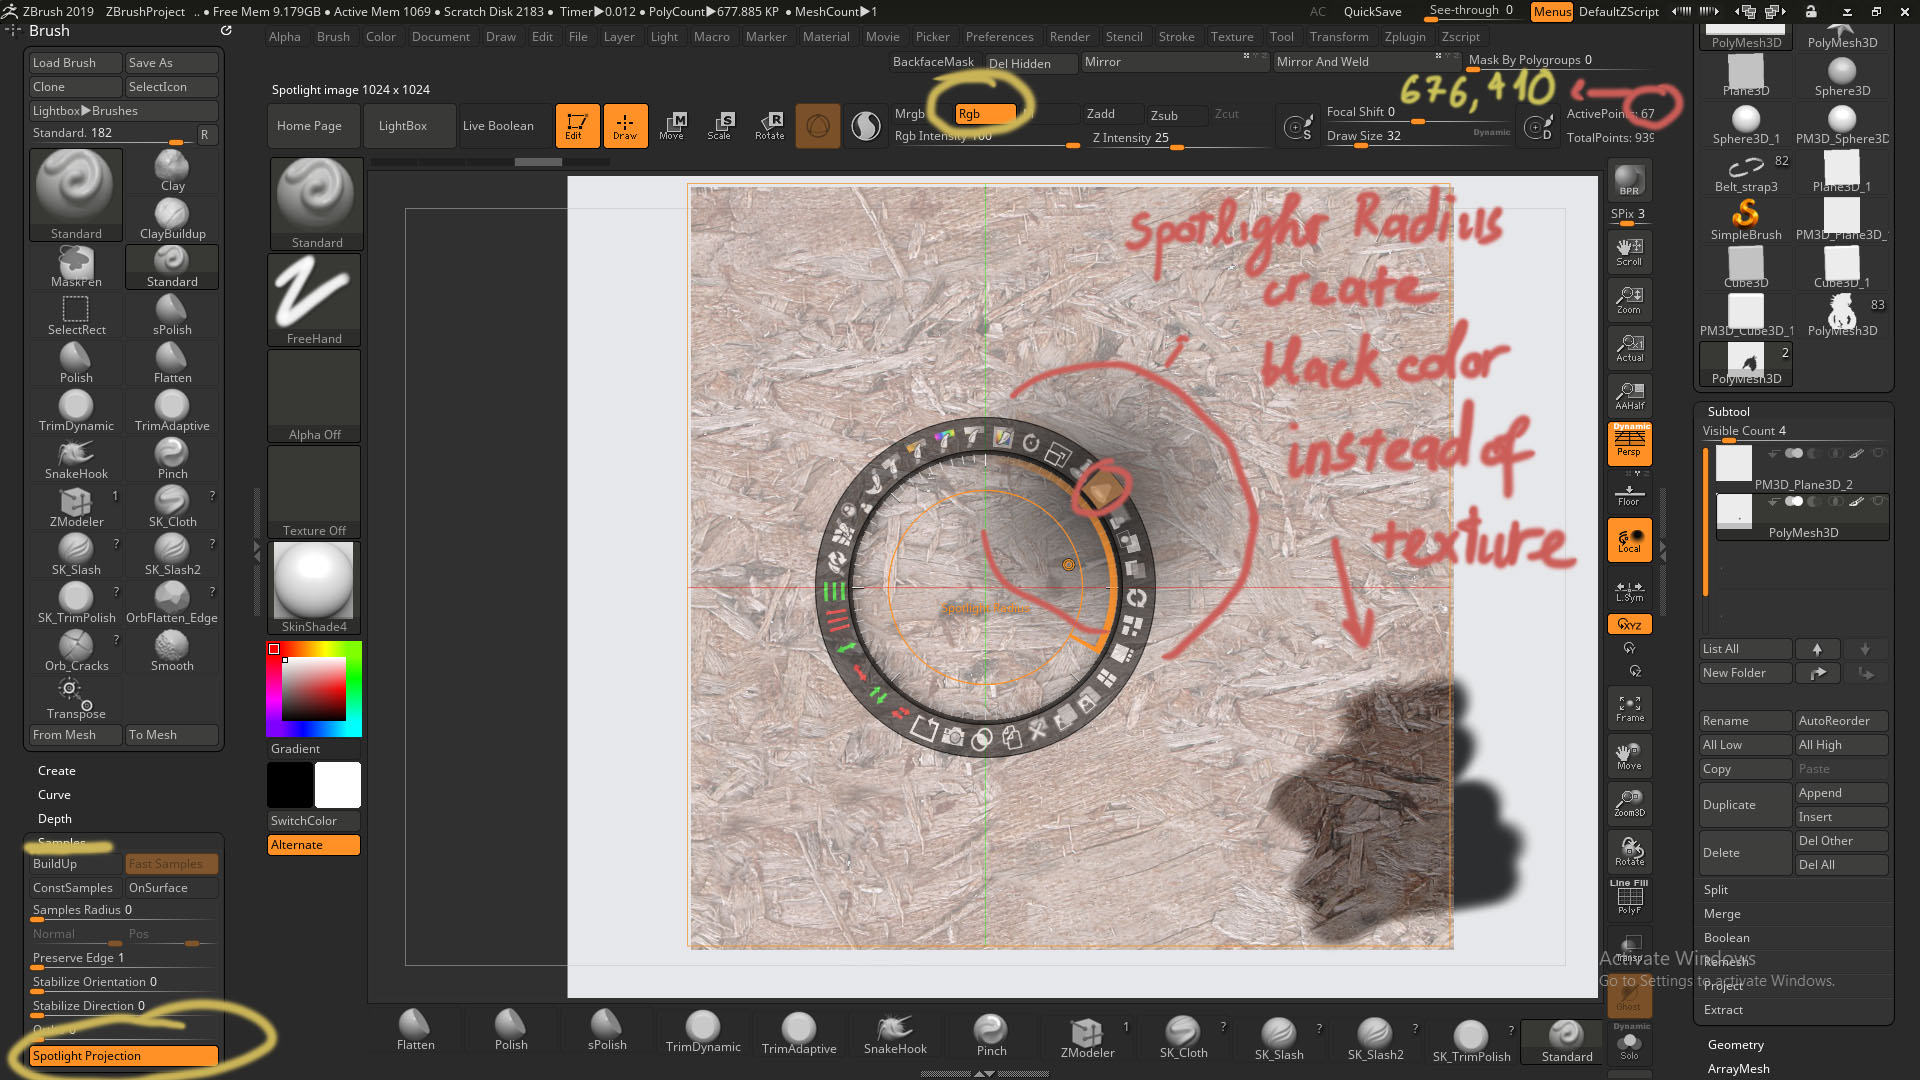Toggle PolyF line fill display
1920x1080 pixels.
point(1629,897)
